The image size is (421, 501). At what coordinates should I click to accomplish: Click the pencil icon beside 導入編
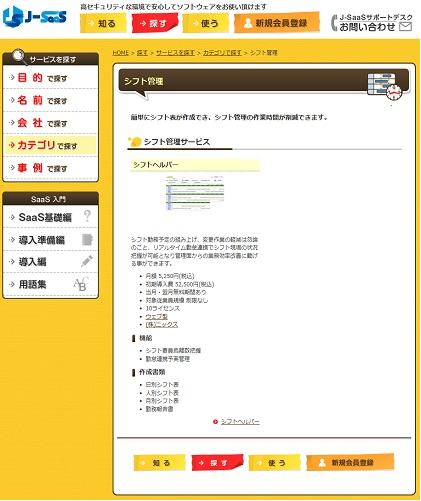point(87,261)
